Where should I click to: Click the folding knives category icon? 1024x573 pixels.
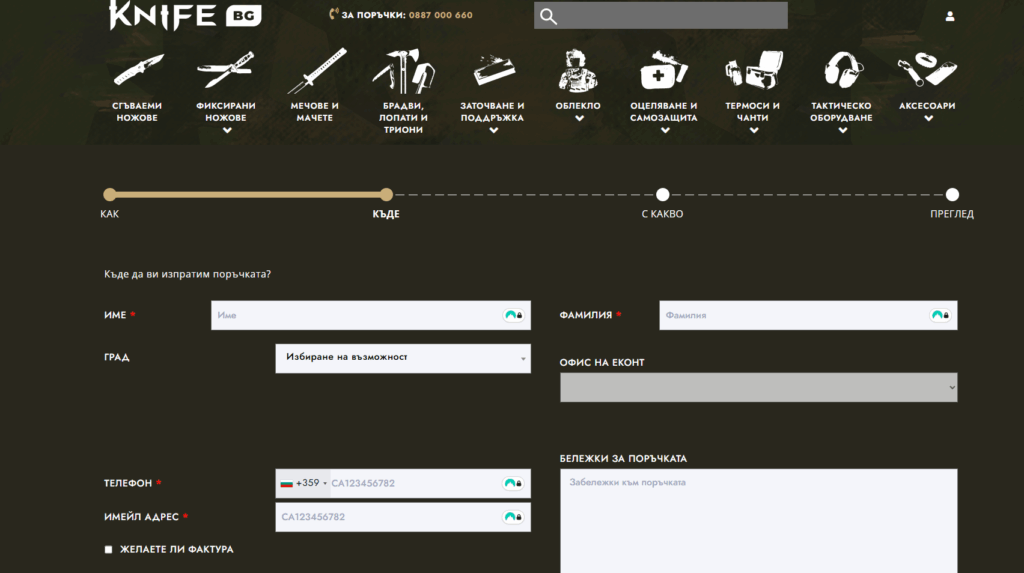point(138,71)
